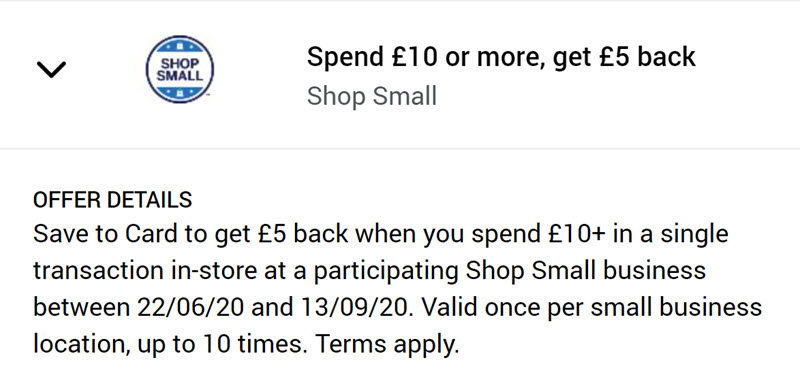Image resolution: width=800 pixels, height=390 pixels.
Task: Click the word 'SHOP' inside the badge
Action: (x=180, y=65)
